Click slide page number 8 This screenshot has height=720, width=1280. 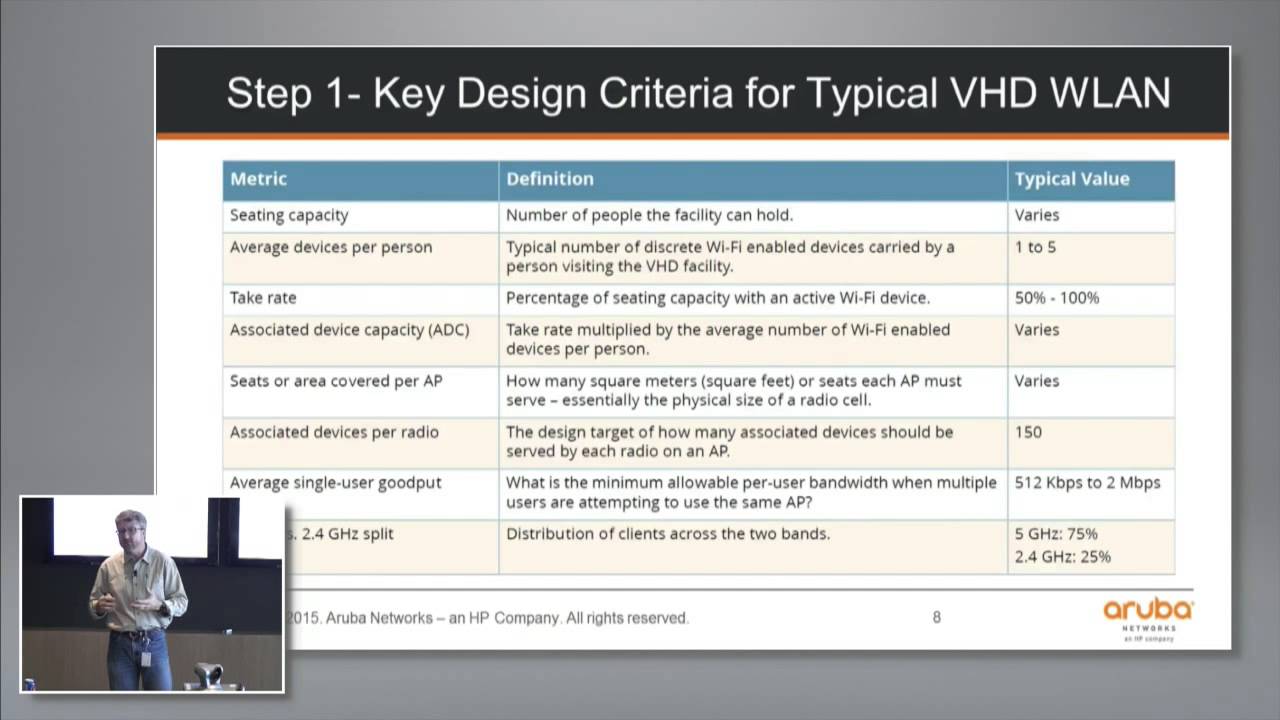click(937, 618)
